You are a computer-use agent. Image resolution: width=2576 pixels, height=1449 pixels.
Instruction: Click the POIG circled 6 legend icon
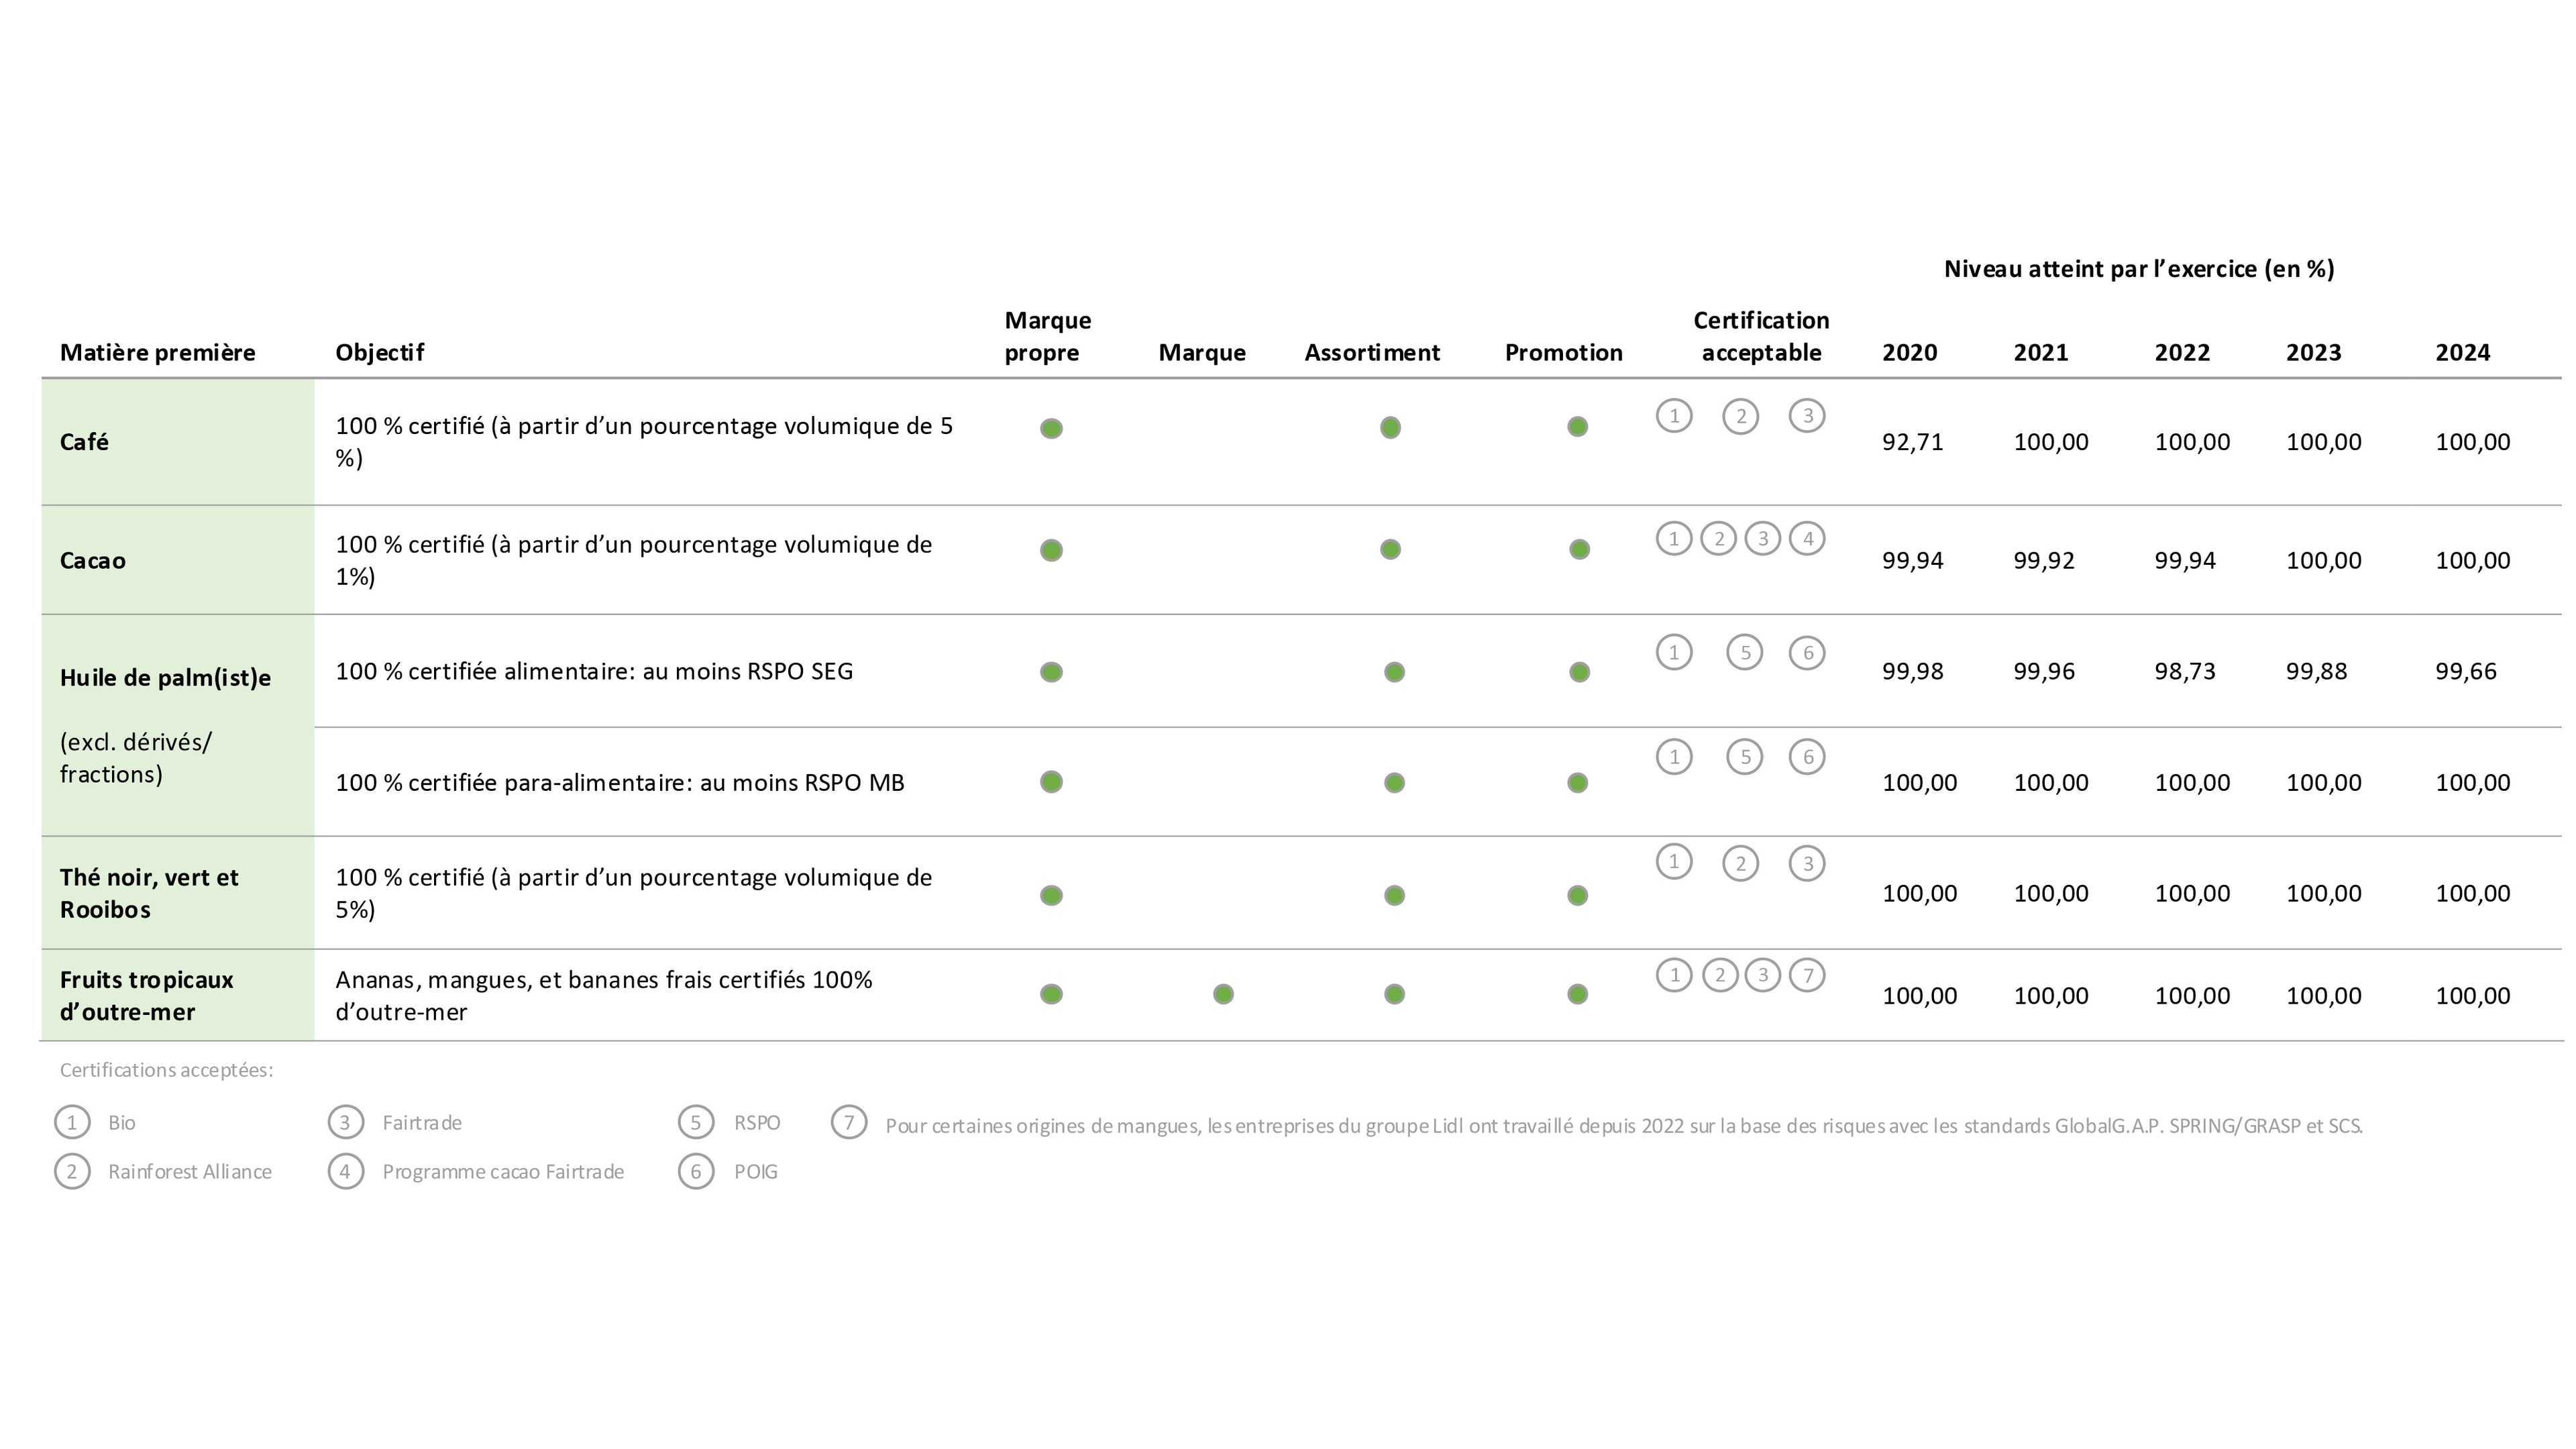(696, 1171)
